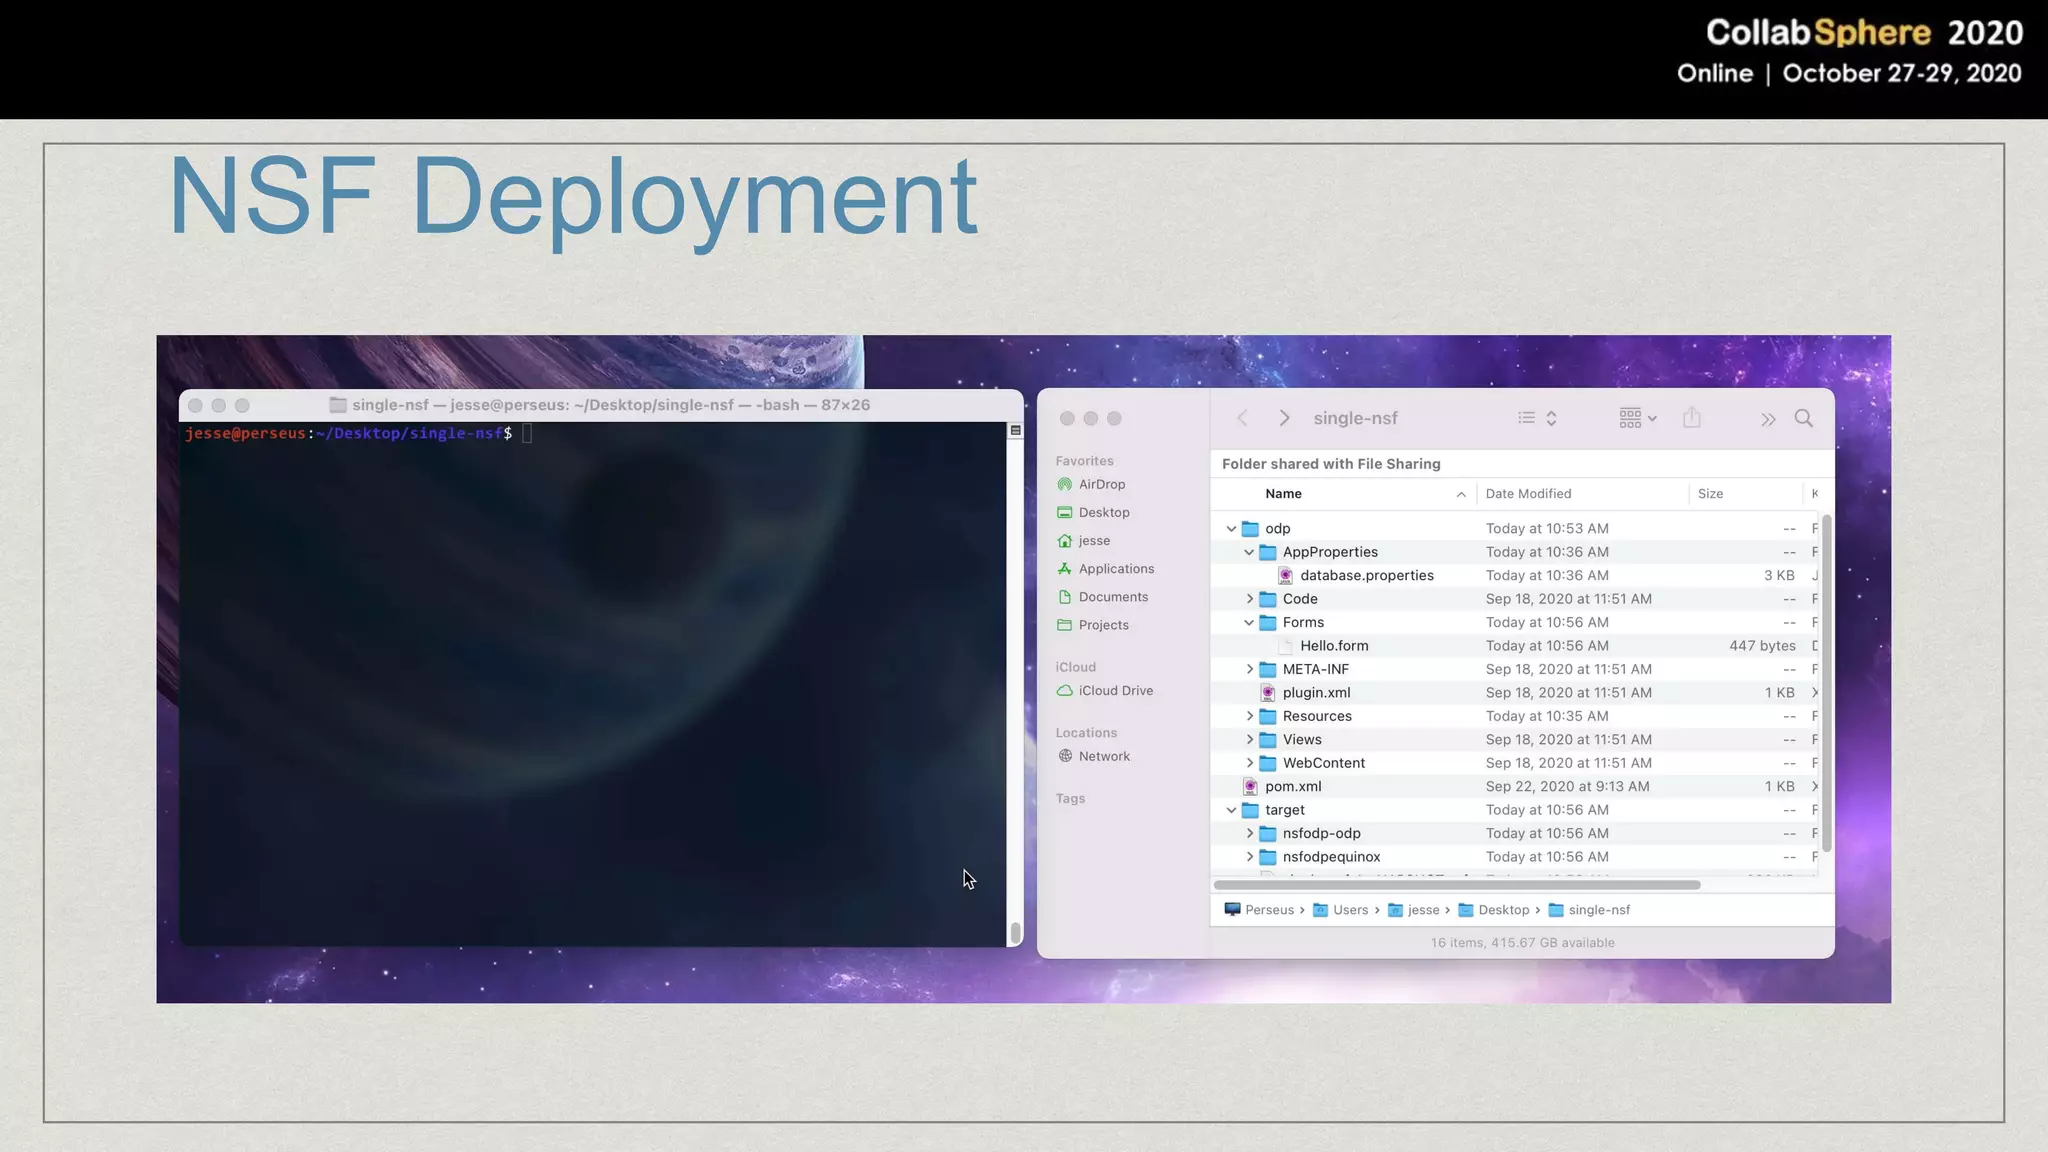Click the Finder forward arrow
This screenshot has height=1152, width=2048.
click(1284, 418)
